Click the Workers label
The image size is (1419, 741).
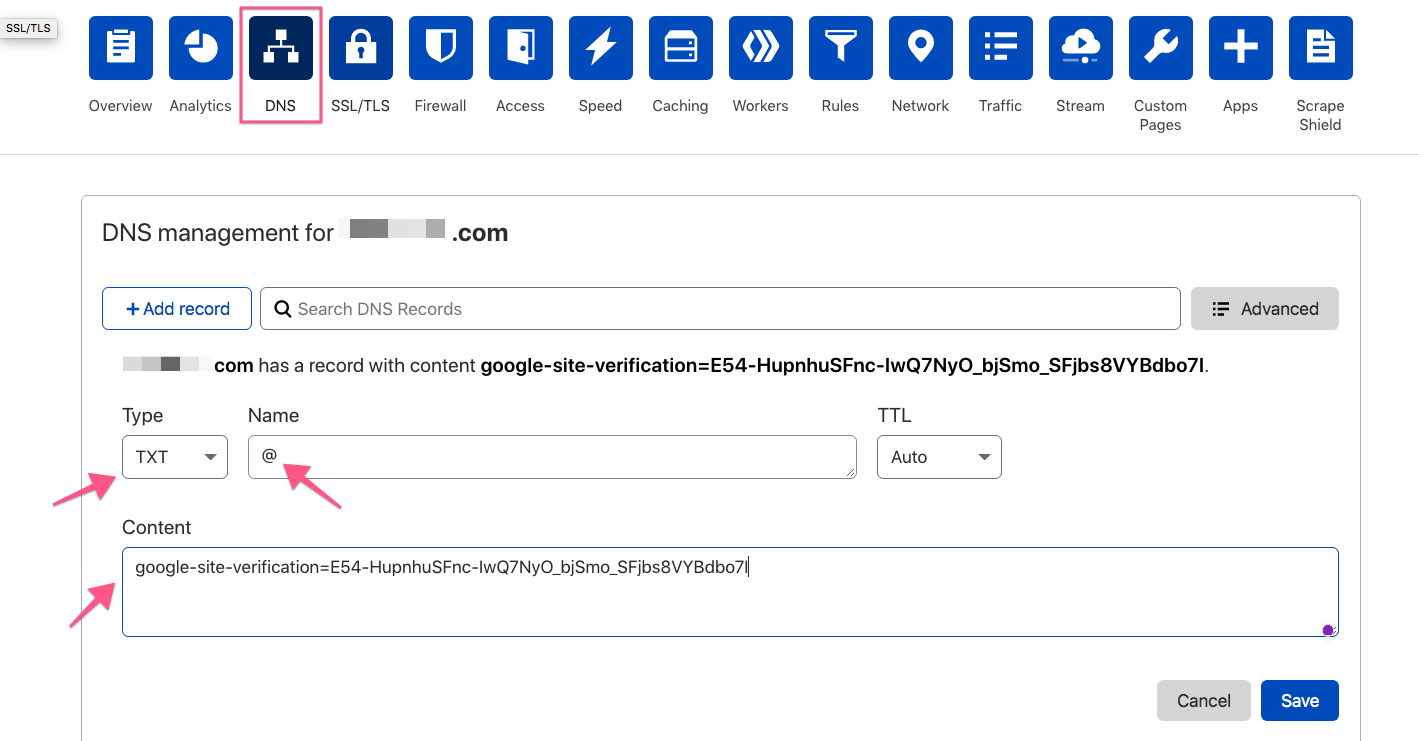click(x=761, y=106)
